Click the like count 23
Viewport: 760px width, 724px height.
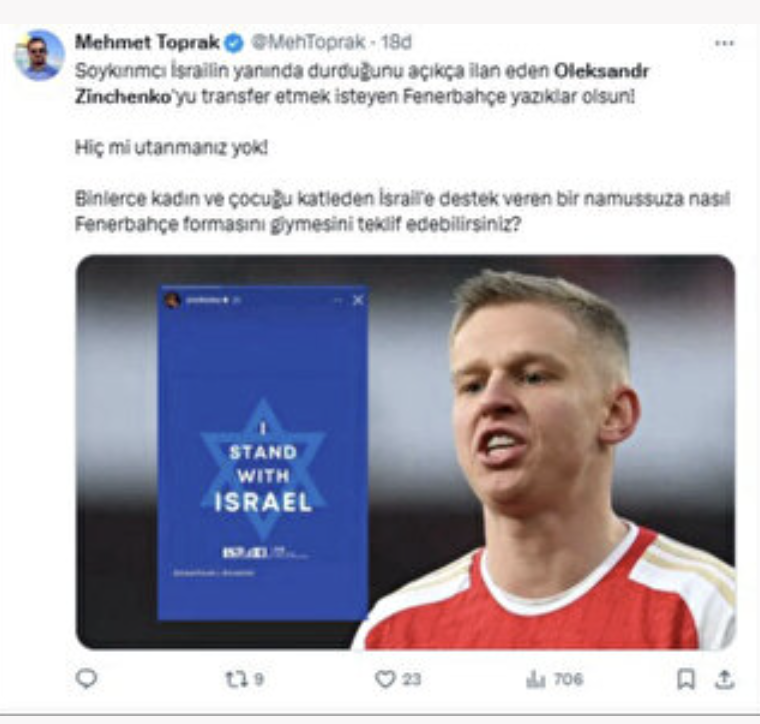[411, 679]
